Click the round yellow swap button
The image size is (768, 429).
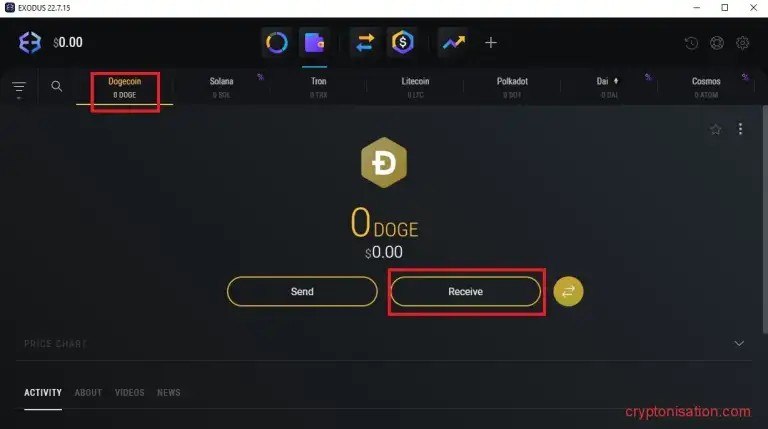click(568, 291)
